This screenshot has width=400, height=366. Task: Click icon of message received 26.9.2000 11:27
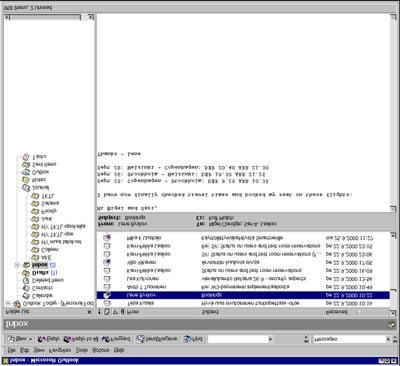[107, 238]
